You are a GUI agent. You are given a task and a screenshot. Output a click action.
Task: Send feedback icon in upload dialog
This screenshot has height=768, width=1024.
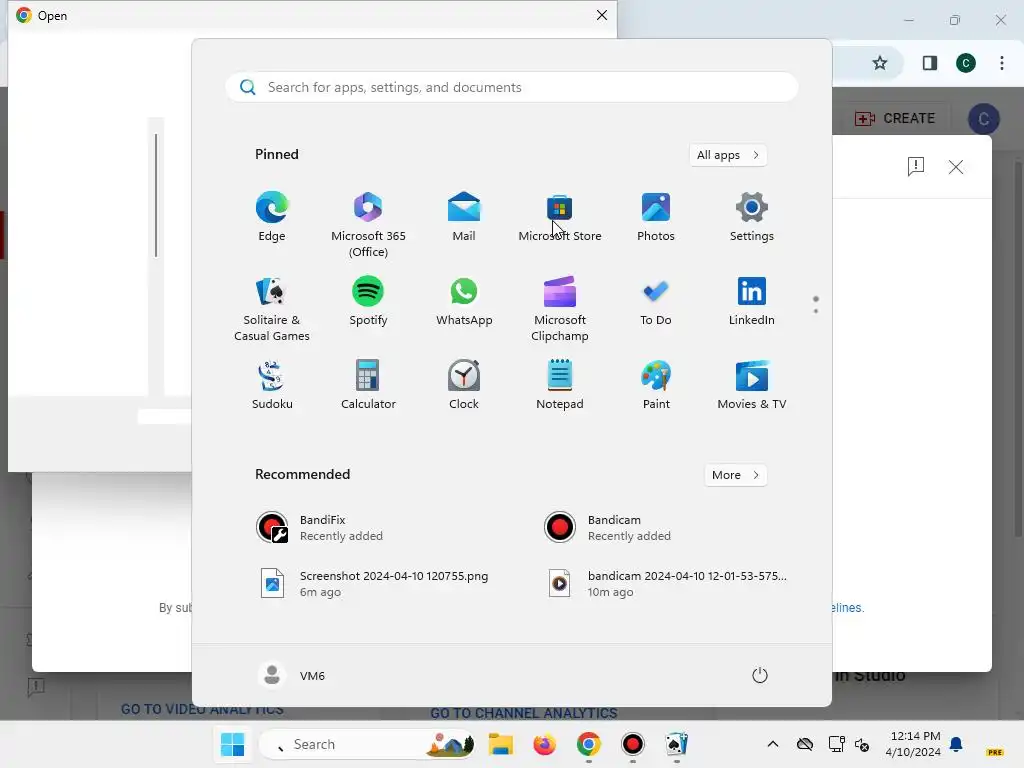pos(916,166)
